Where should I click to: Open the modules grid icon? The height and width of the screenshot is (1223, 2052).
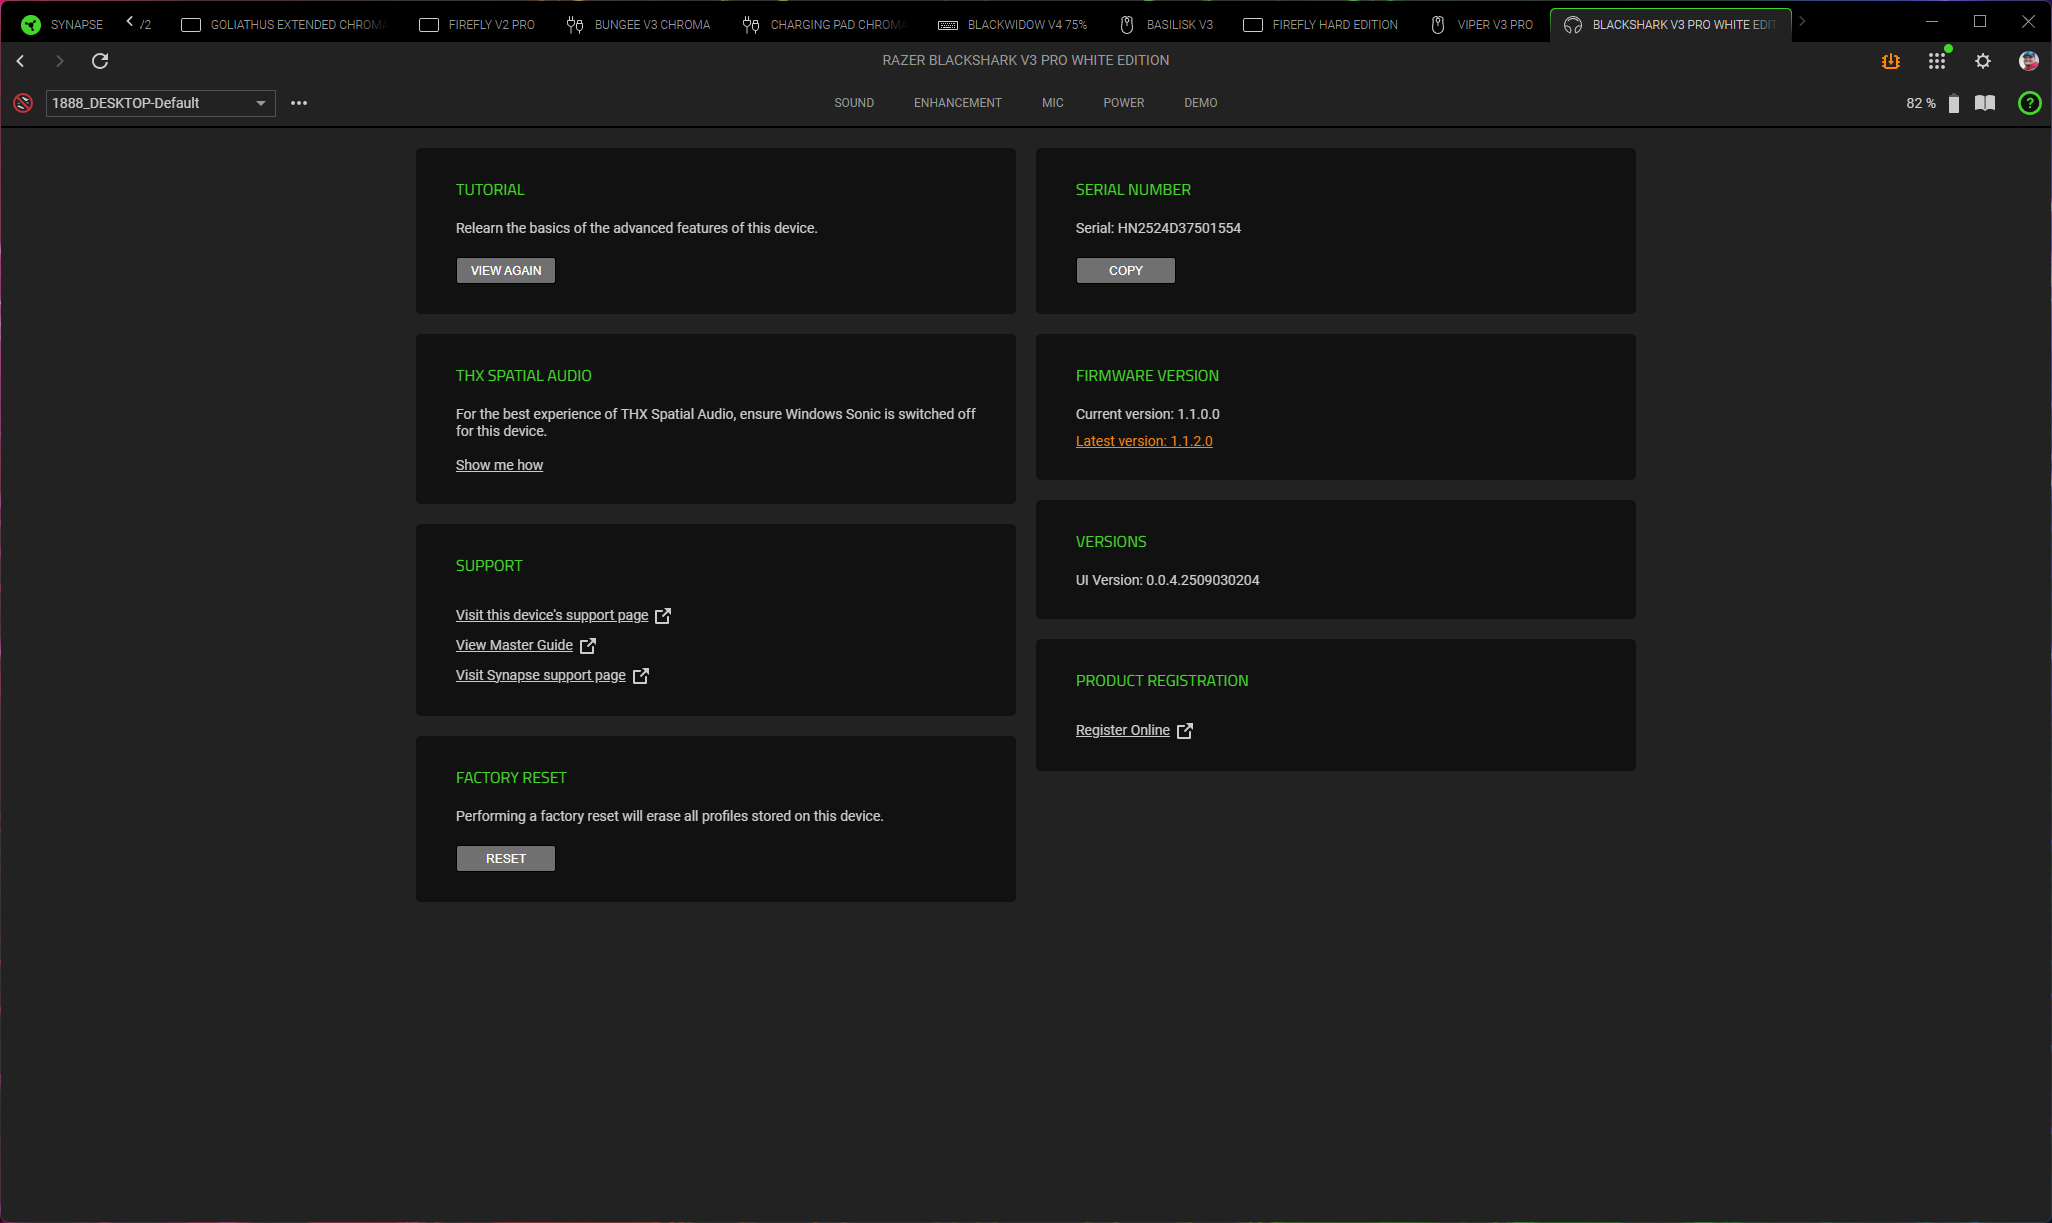(1936, 61)
